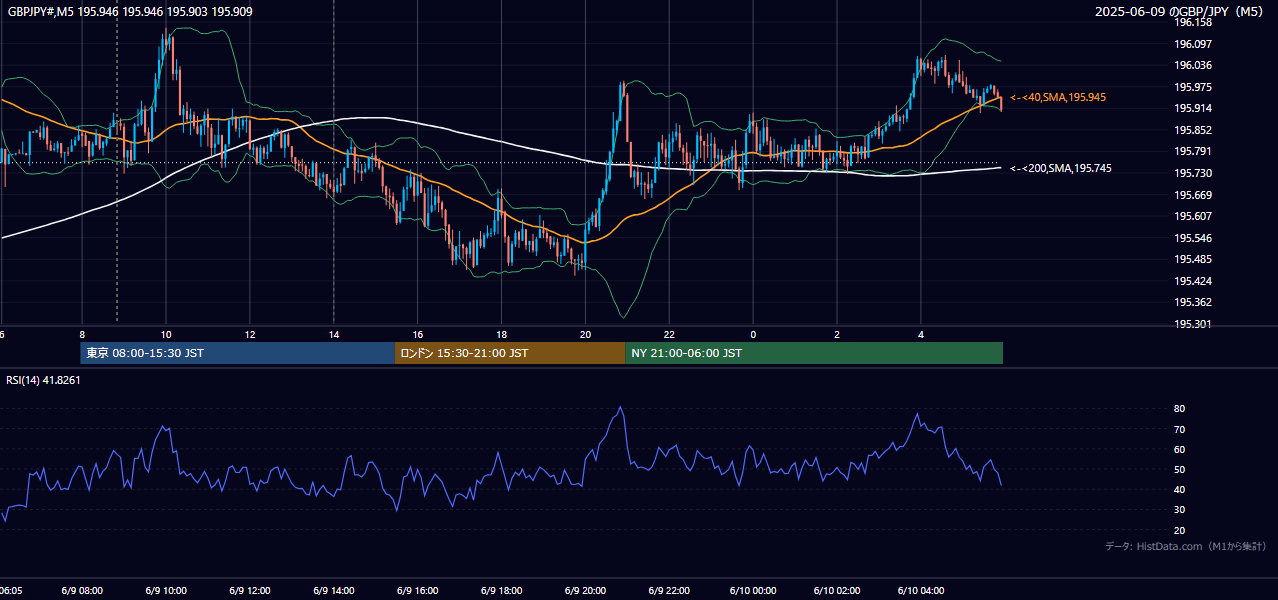The image size is (1278, 600).
Task: Click the 195.546 price axis value
Action: (1193, 238)
